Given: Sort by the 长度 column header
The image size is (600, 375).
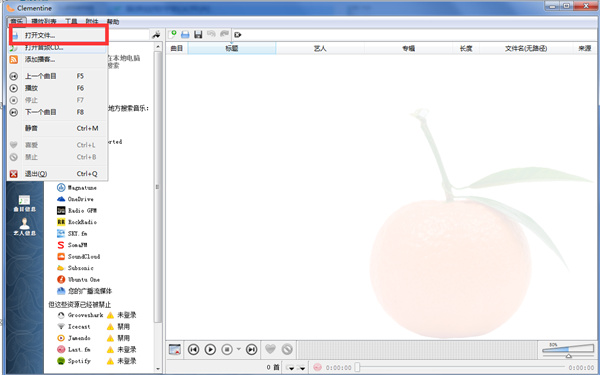Looking at the screenshot, I should (x=466, y=49).
